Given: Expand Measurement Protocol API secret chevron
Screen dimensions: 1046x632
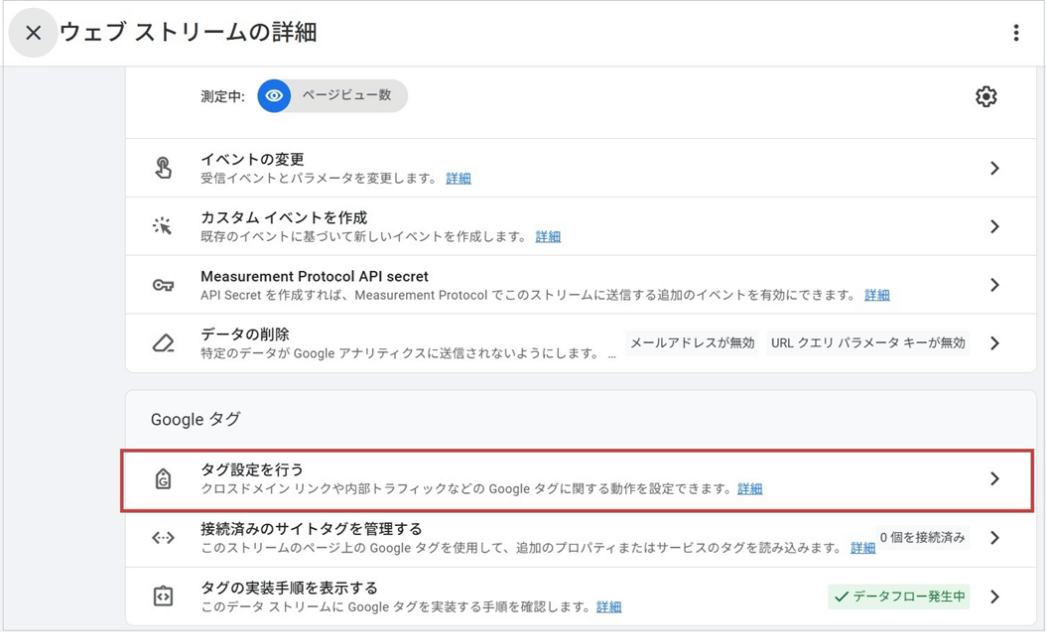Looking at the screenshot, I should 995,285.
